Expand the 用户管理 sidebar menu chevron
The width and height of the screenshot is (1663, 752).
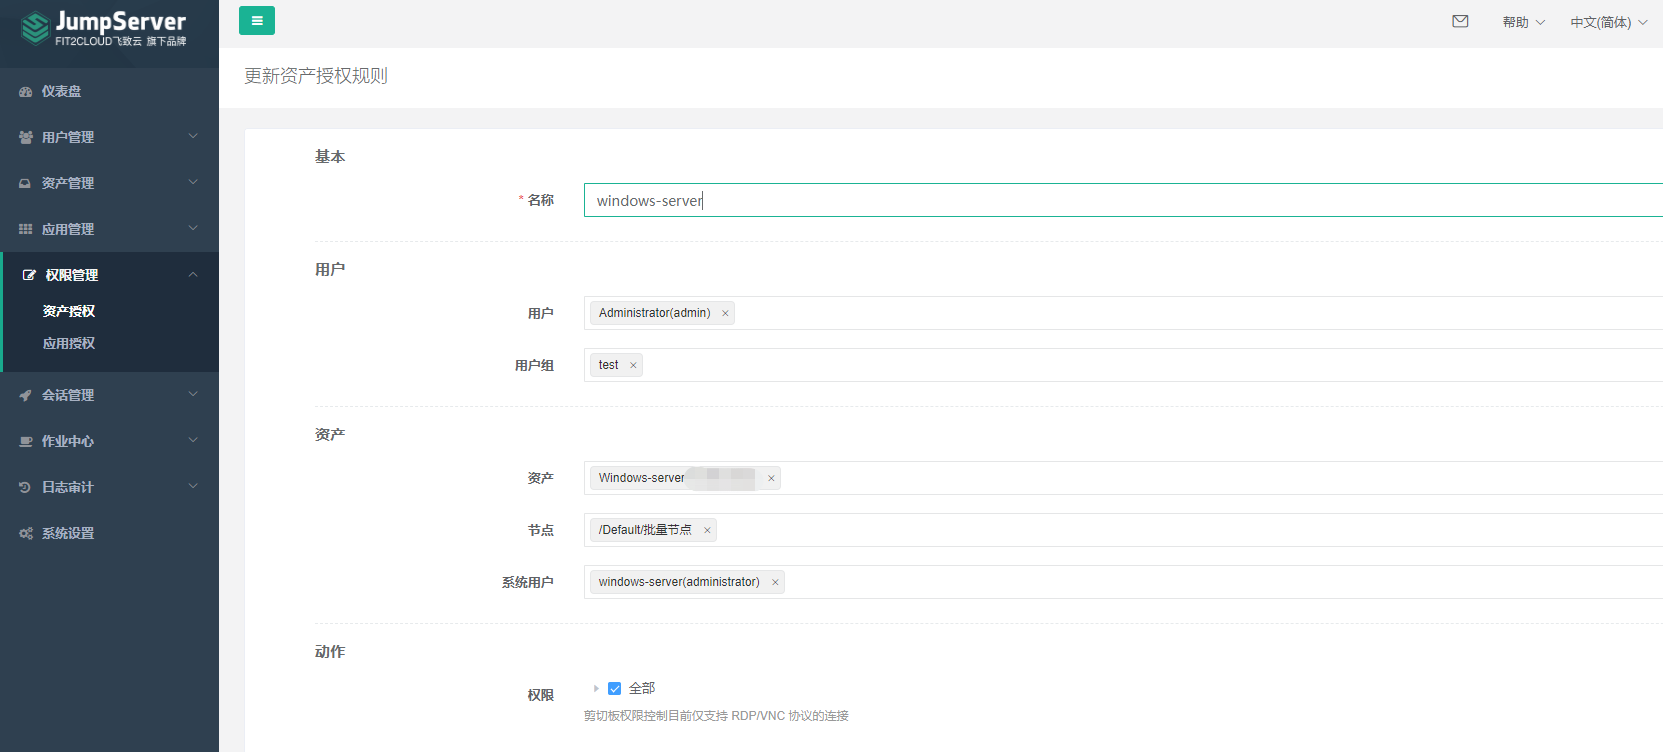(x=193, y=136)
